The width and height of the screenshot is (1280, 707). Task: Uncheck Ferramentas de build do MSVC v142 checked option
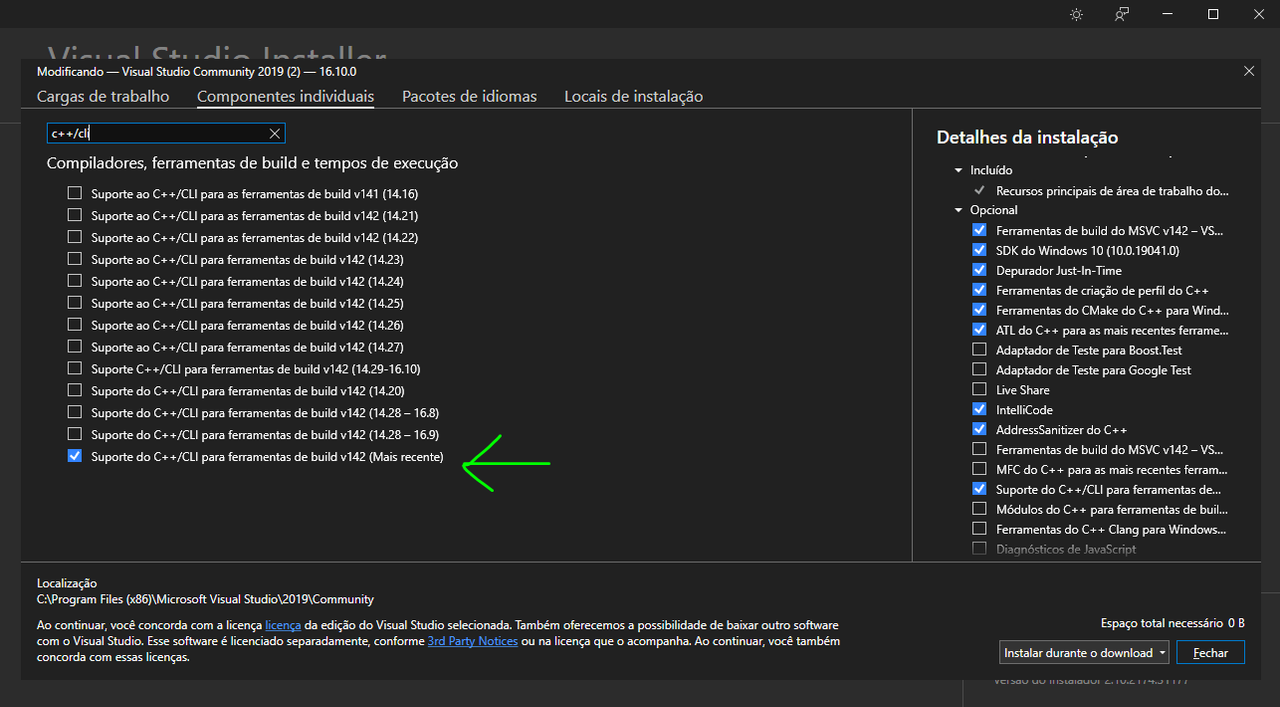(979, 230)
